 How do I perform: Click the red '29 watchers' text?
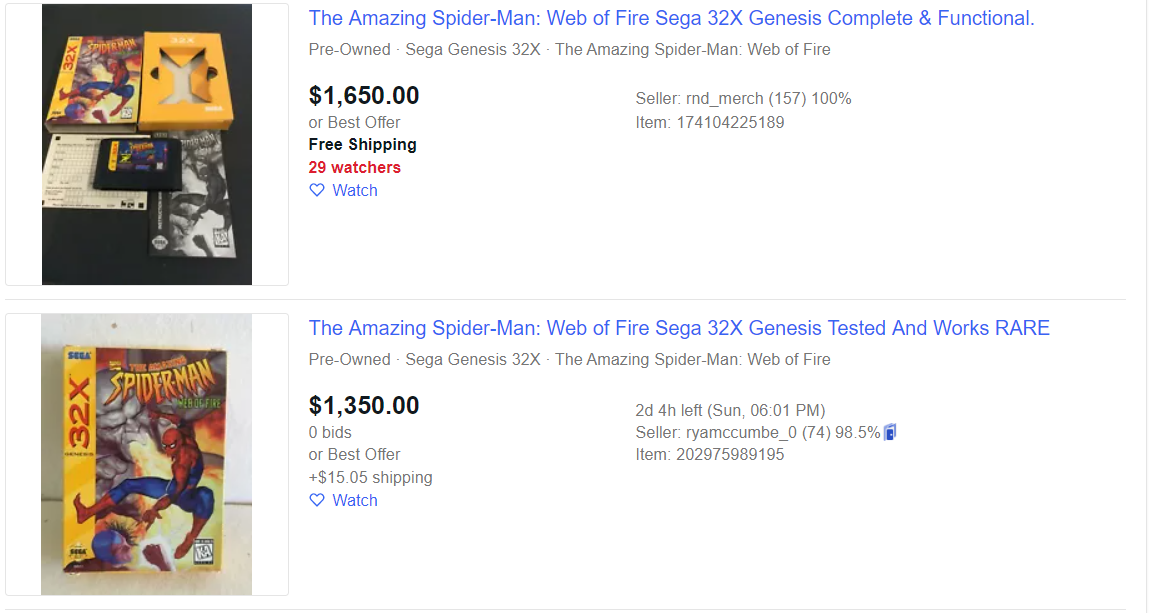coord(355,167)
